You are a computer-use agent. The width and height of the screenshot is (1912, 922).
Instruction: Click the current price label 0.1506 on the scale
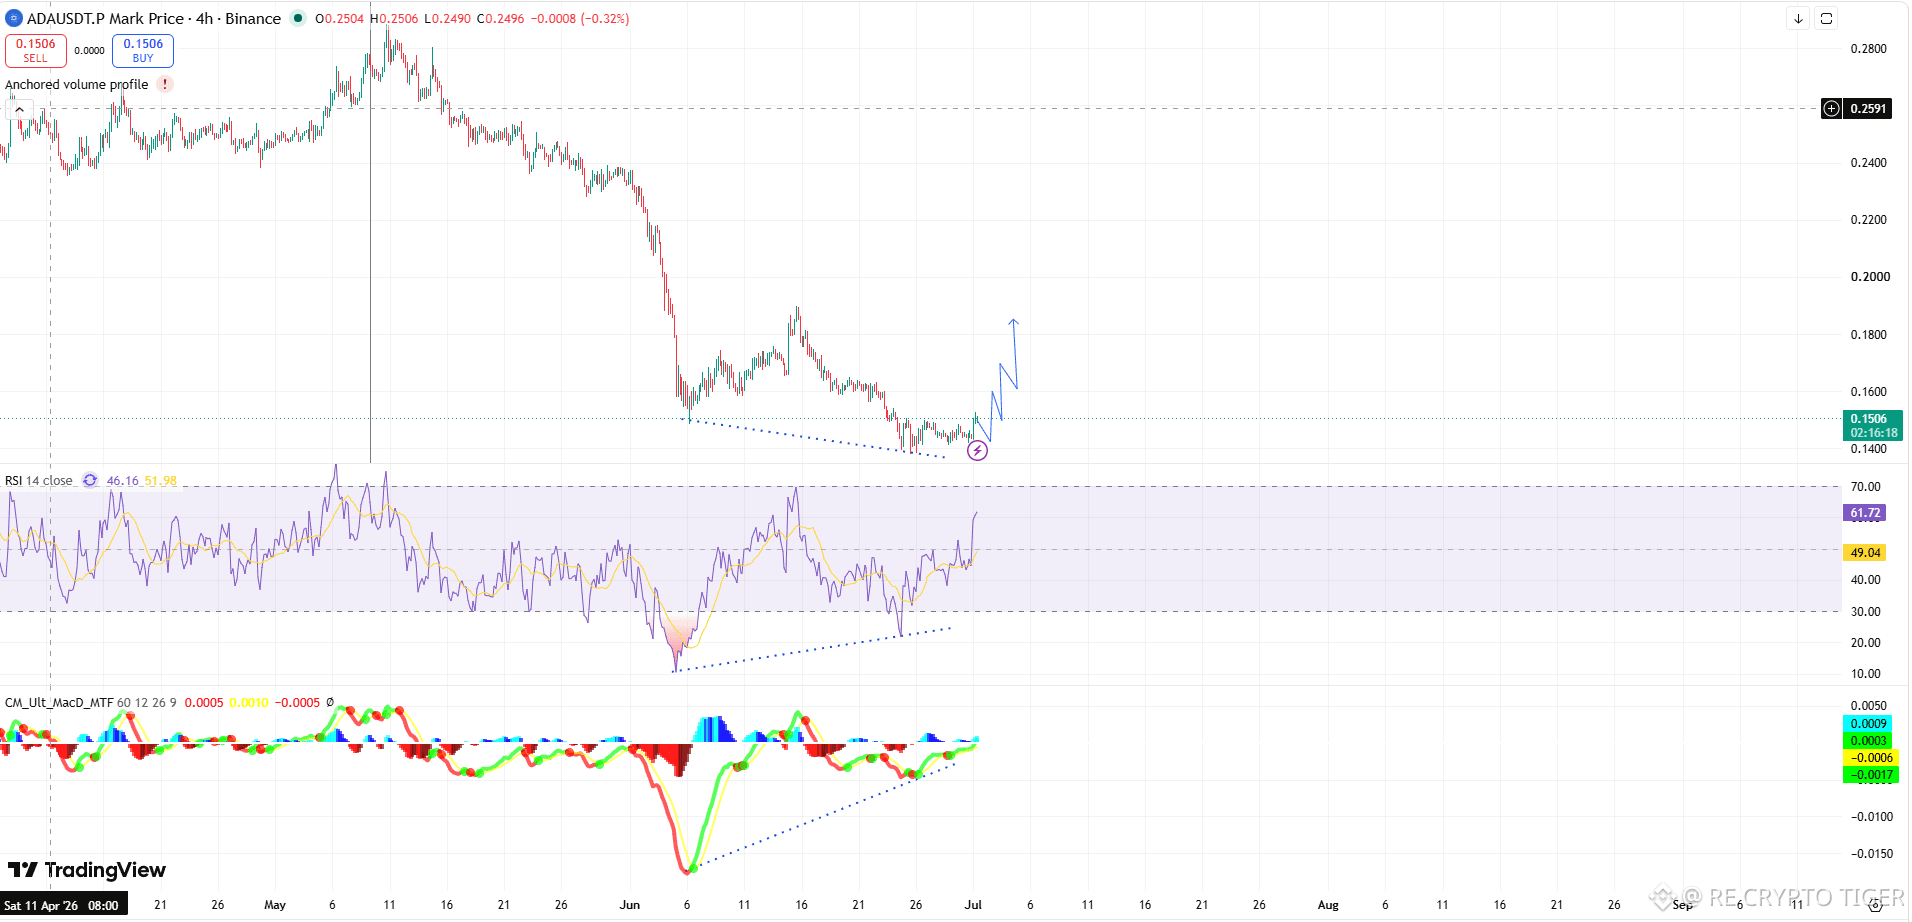pos(1872,426)
